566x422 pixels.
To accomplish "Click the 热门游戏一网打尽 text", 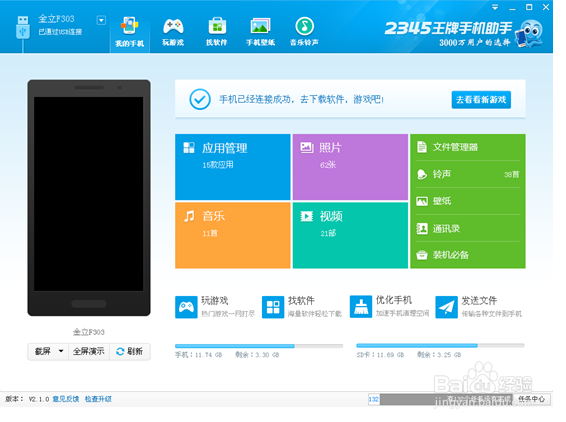I will click(228, 314).
